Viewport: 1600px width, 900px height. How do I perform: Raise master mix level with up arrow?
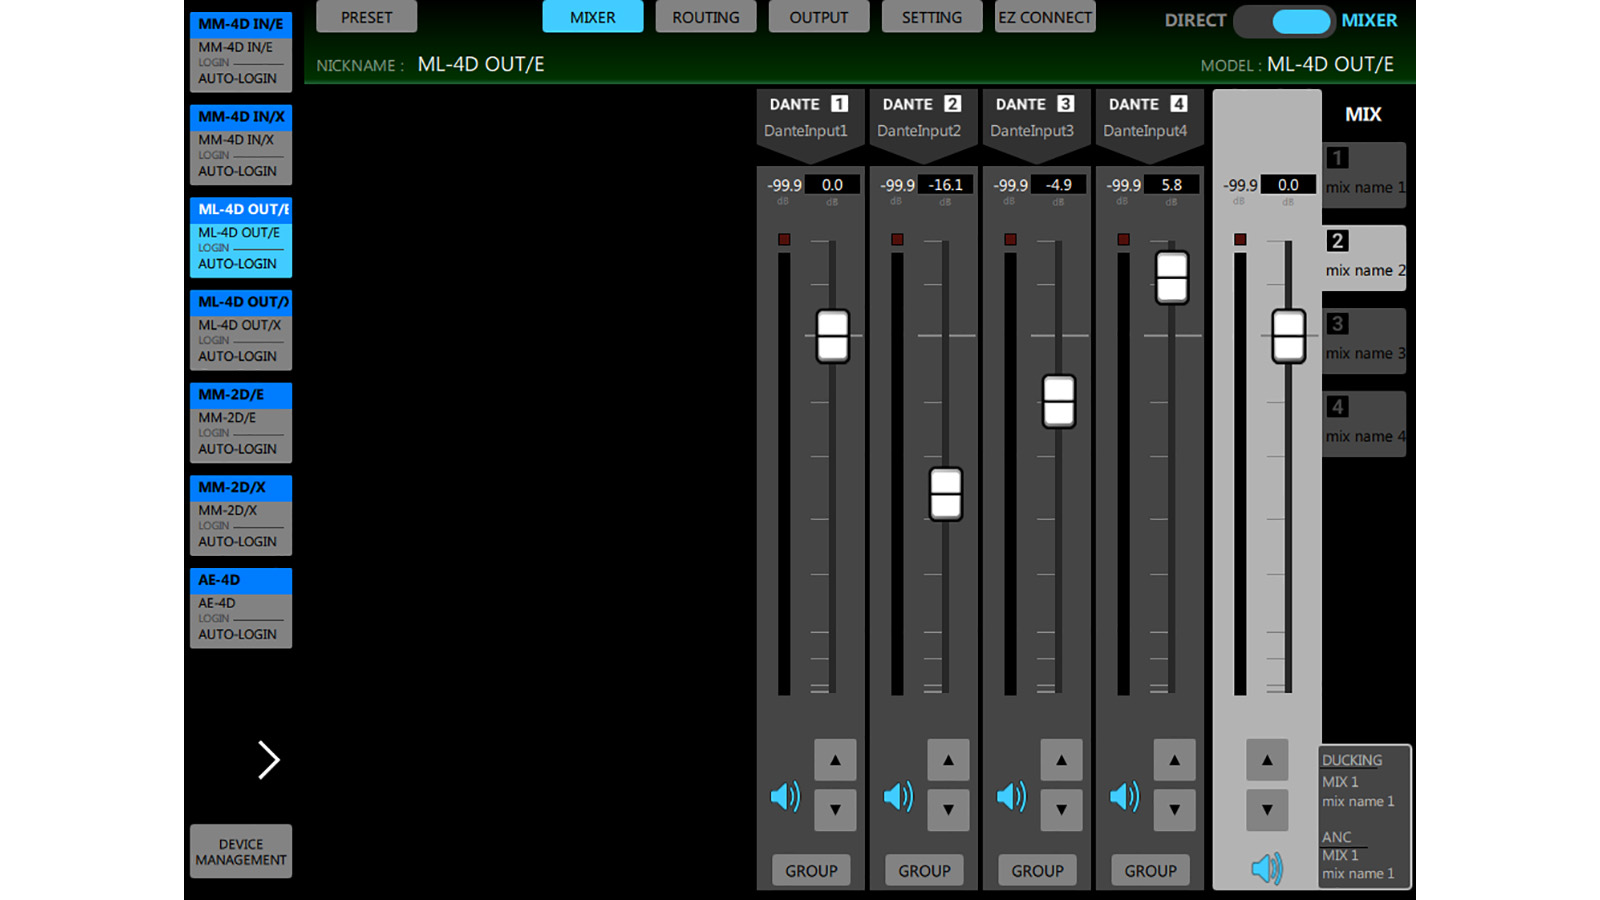(1267, 760)
